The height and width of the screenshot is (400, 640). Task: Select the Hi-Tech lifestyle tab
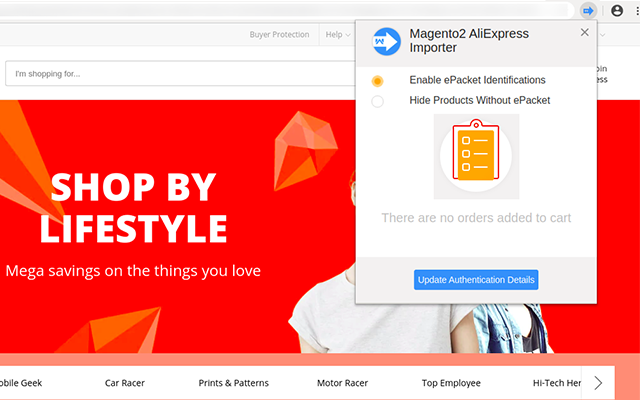coord(557,383)
